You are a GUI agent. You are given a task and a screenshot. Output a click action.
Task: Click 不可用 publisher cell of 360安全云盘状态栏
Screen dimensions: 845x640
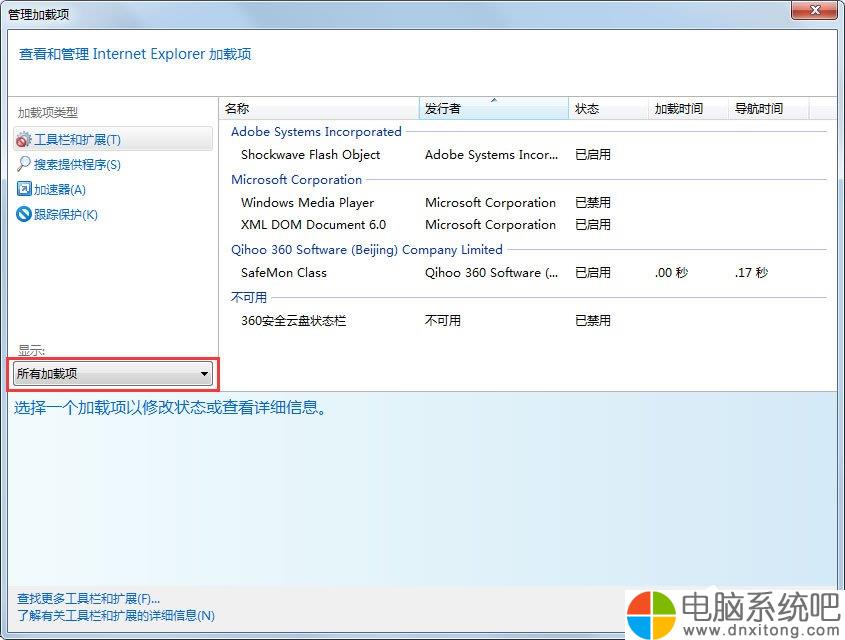[442, 321]
